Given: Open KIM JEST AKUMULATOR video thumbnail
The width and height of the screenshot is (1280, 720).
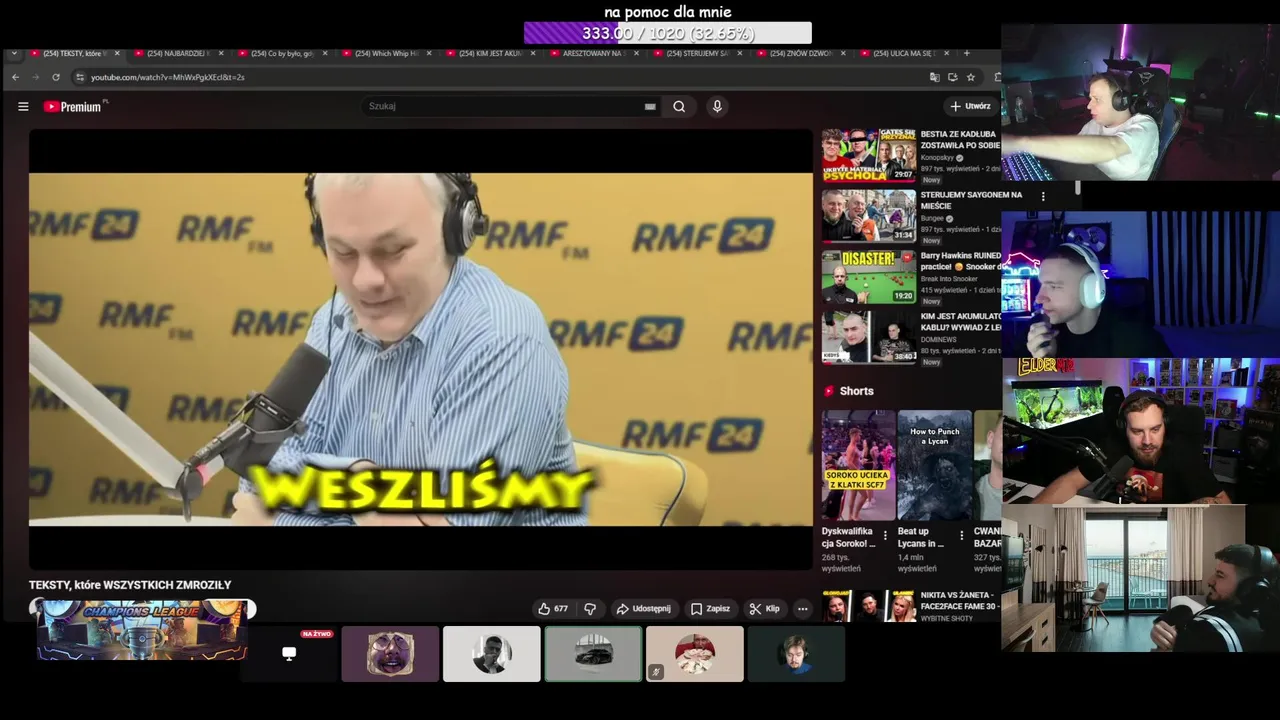Looking at the screenshot, I should [x=869, y=337].
